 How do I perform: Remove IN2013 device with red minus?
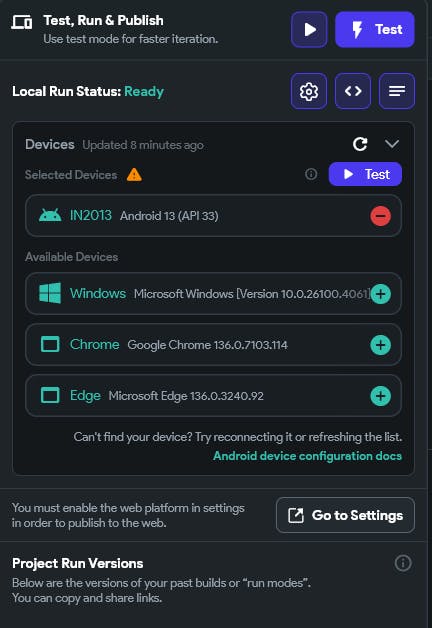pyautogui.click(x=380, y=216)
